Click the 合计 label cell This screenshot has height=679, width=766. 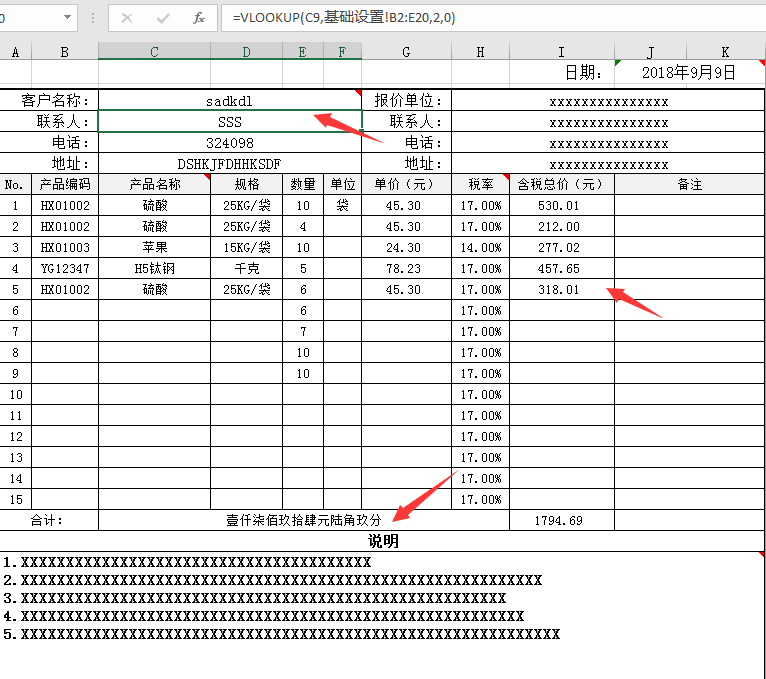tap(49, 521)
